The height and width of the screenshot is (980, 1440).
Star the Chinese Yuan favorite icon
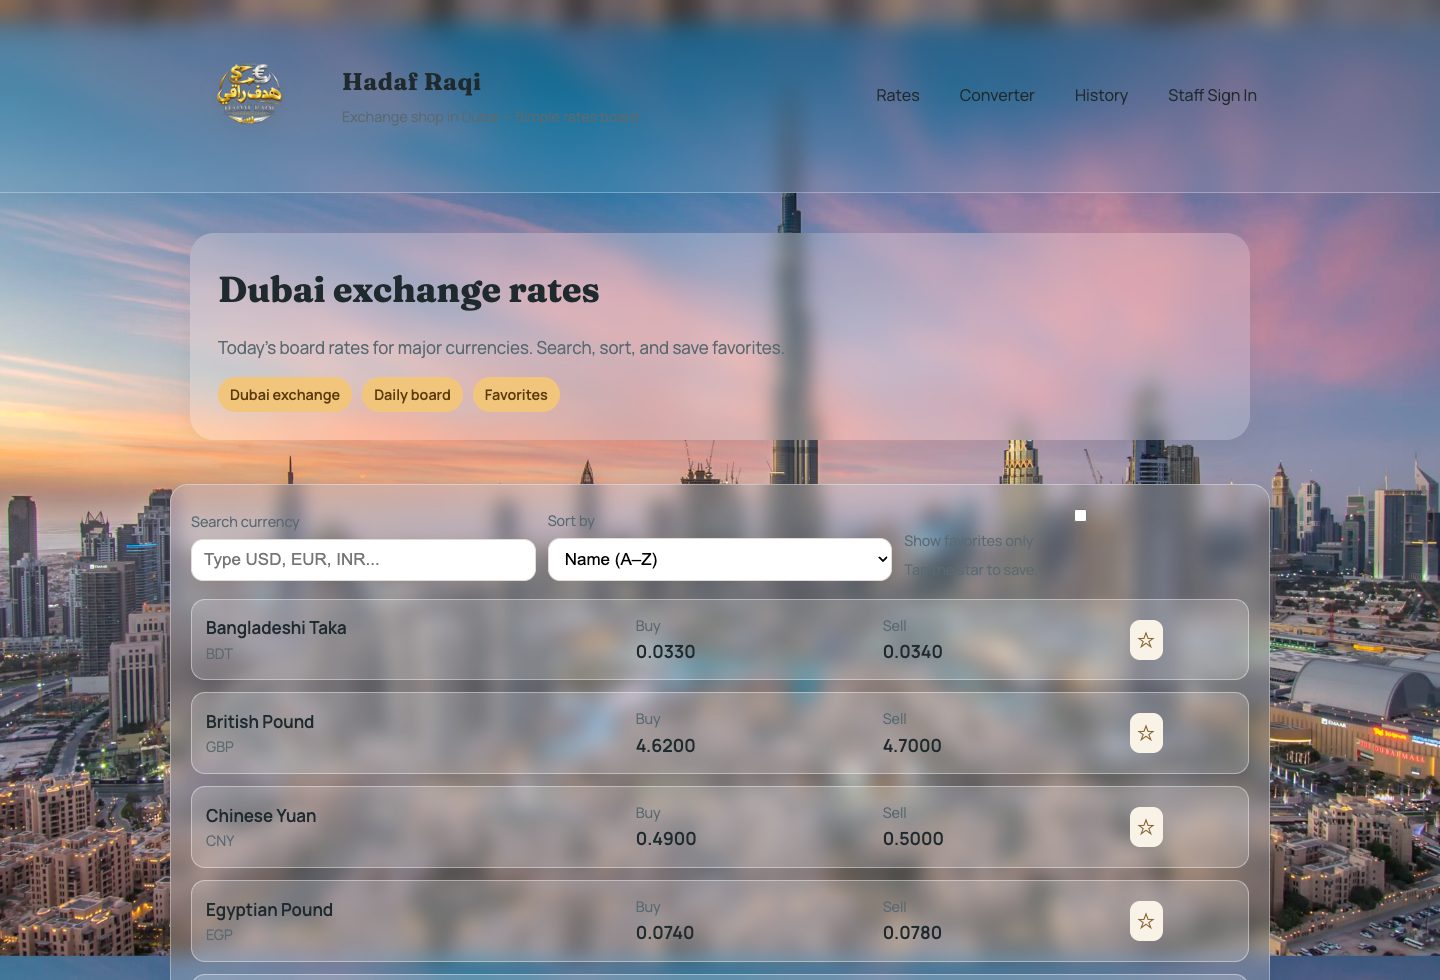point(1146,827)
